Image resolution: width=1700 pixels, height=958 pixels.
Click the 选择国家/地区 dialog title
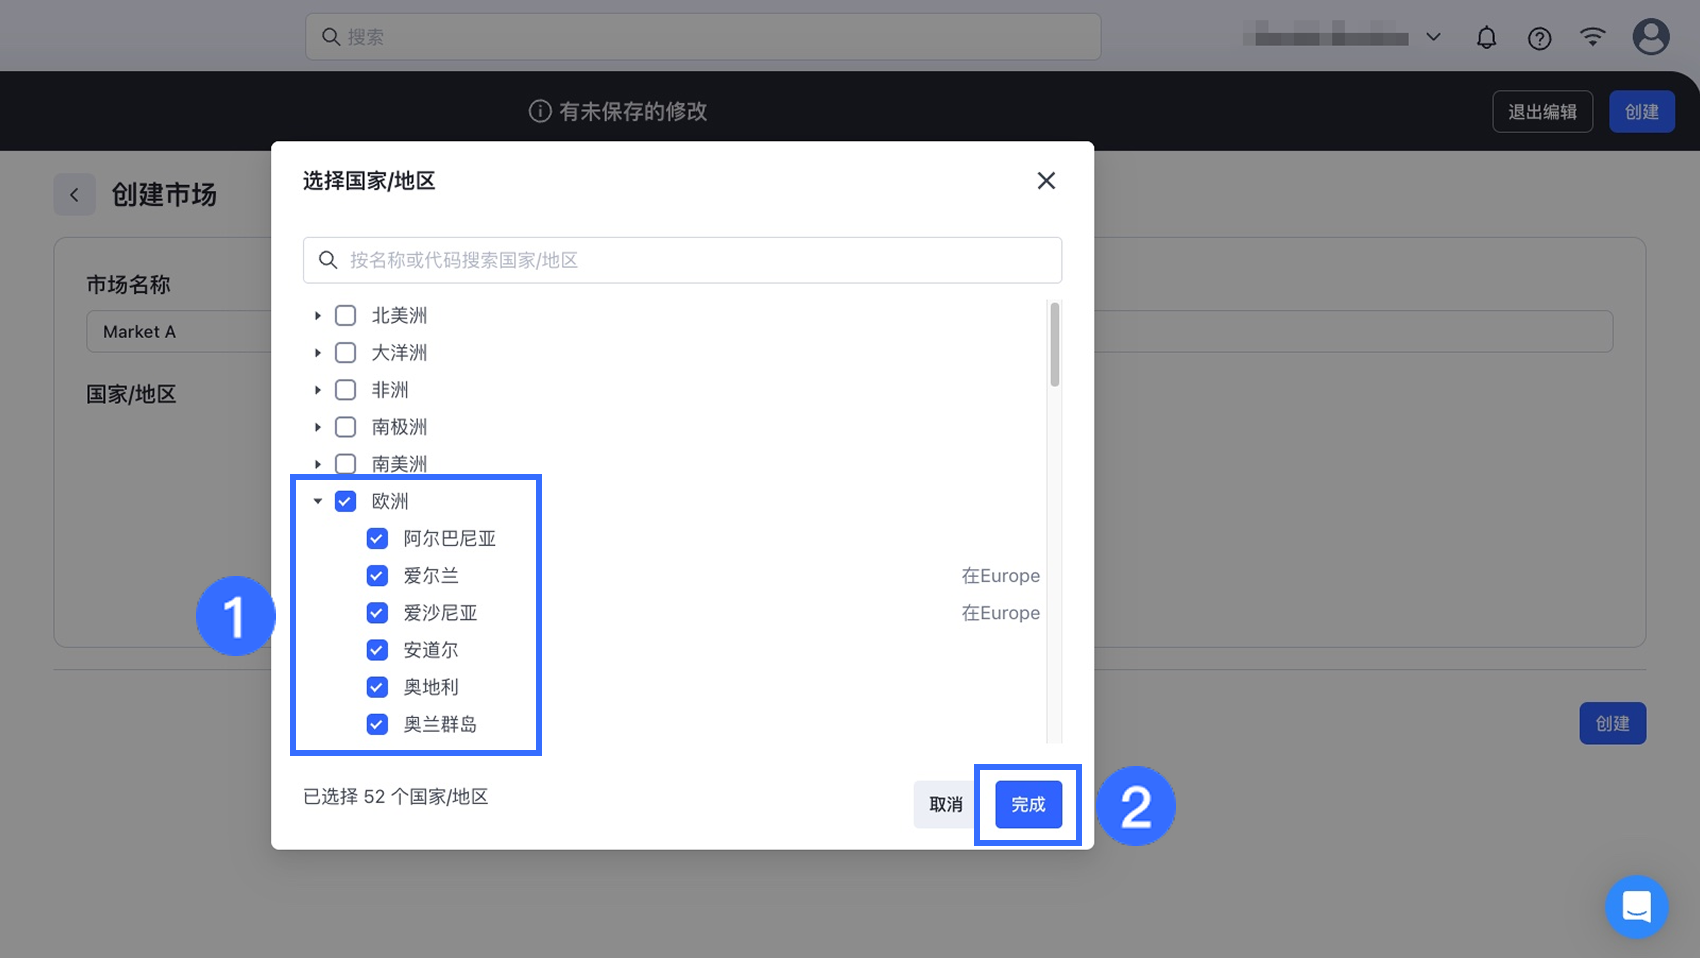point(369,181)
